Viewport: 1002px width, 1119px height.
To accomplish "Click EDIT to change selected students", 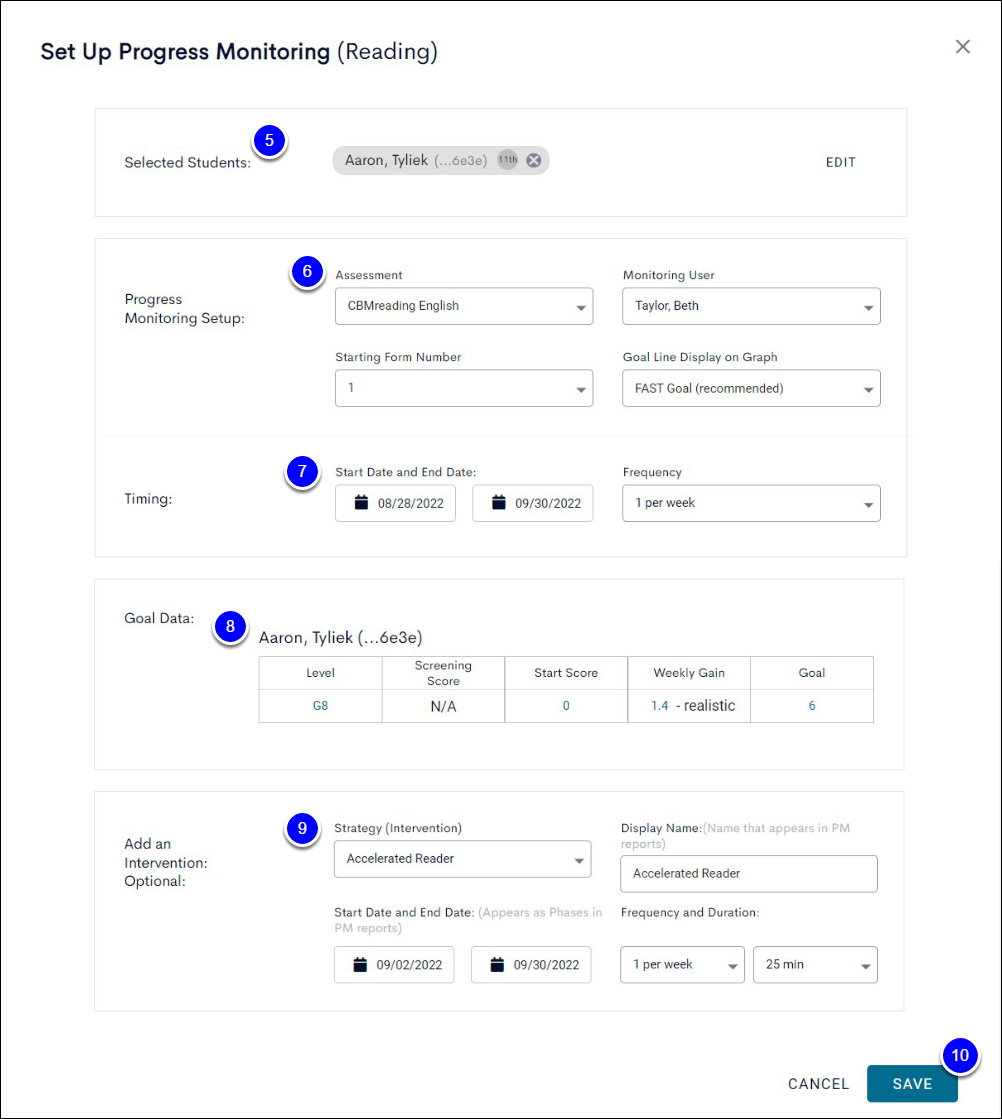I will click(x=840, y=162).
